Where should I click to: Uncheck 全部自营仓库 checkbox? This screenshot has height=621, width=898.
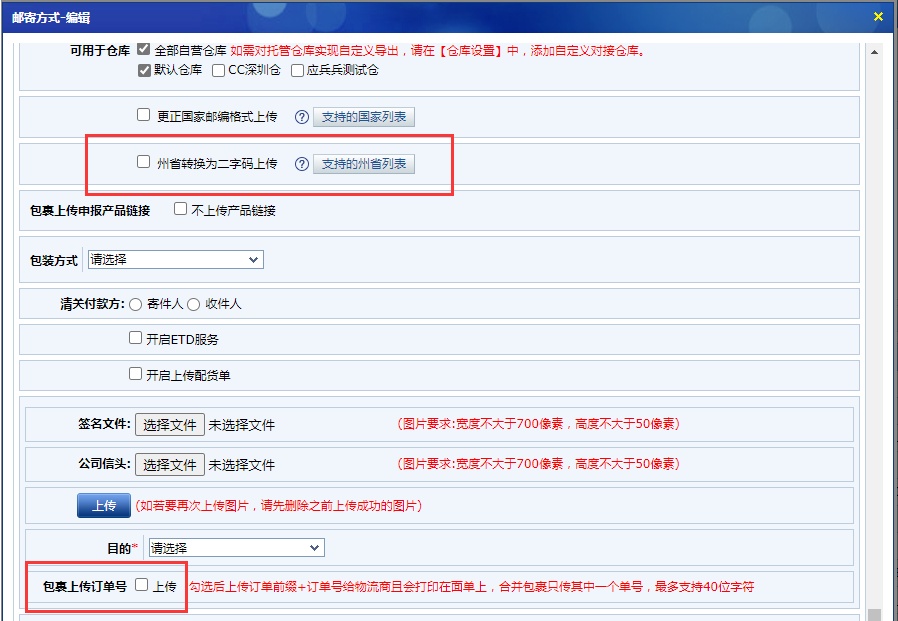144,49
